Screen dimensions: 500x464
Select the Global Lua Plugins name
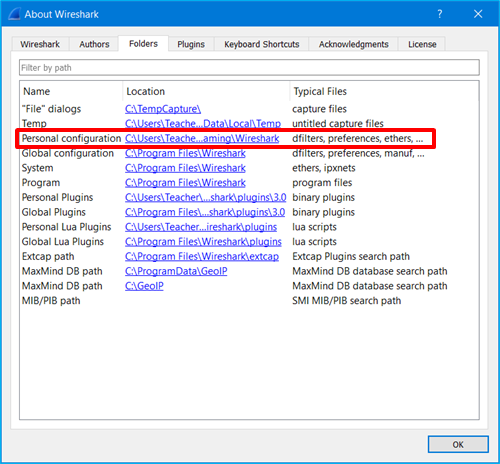[63, 242]
